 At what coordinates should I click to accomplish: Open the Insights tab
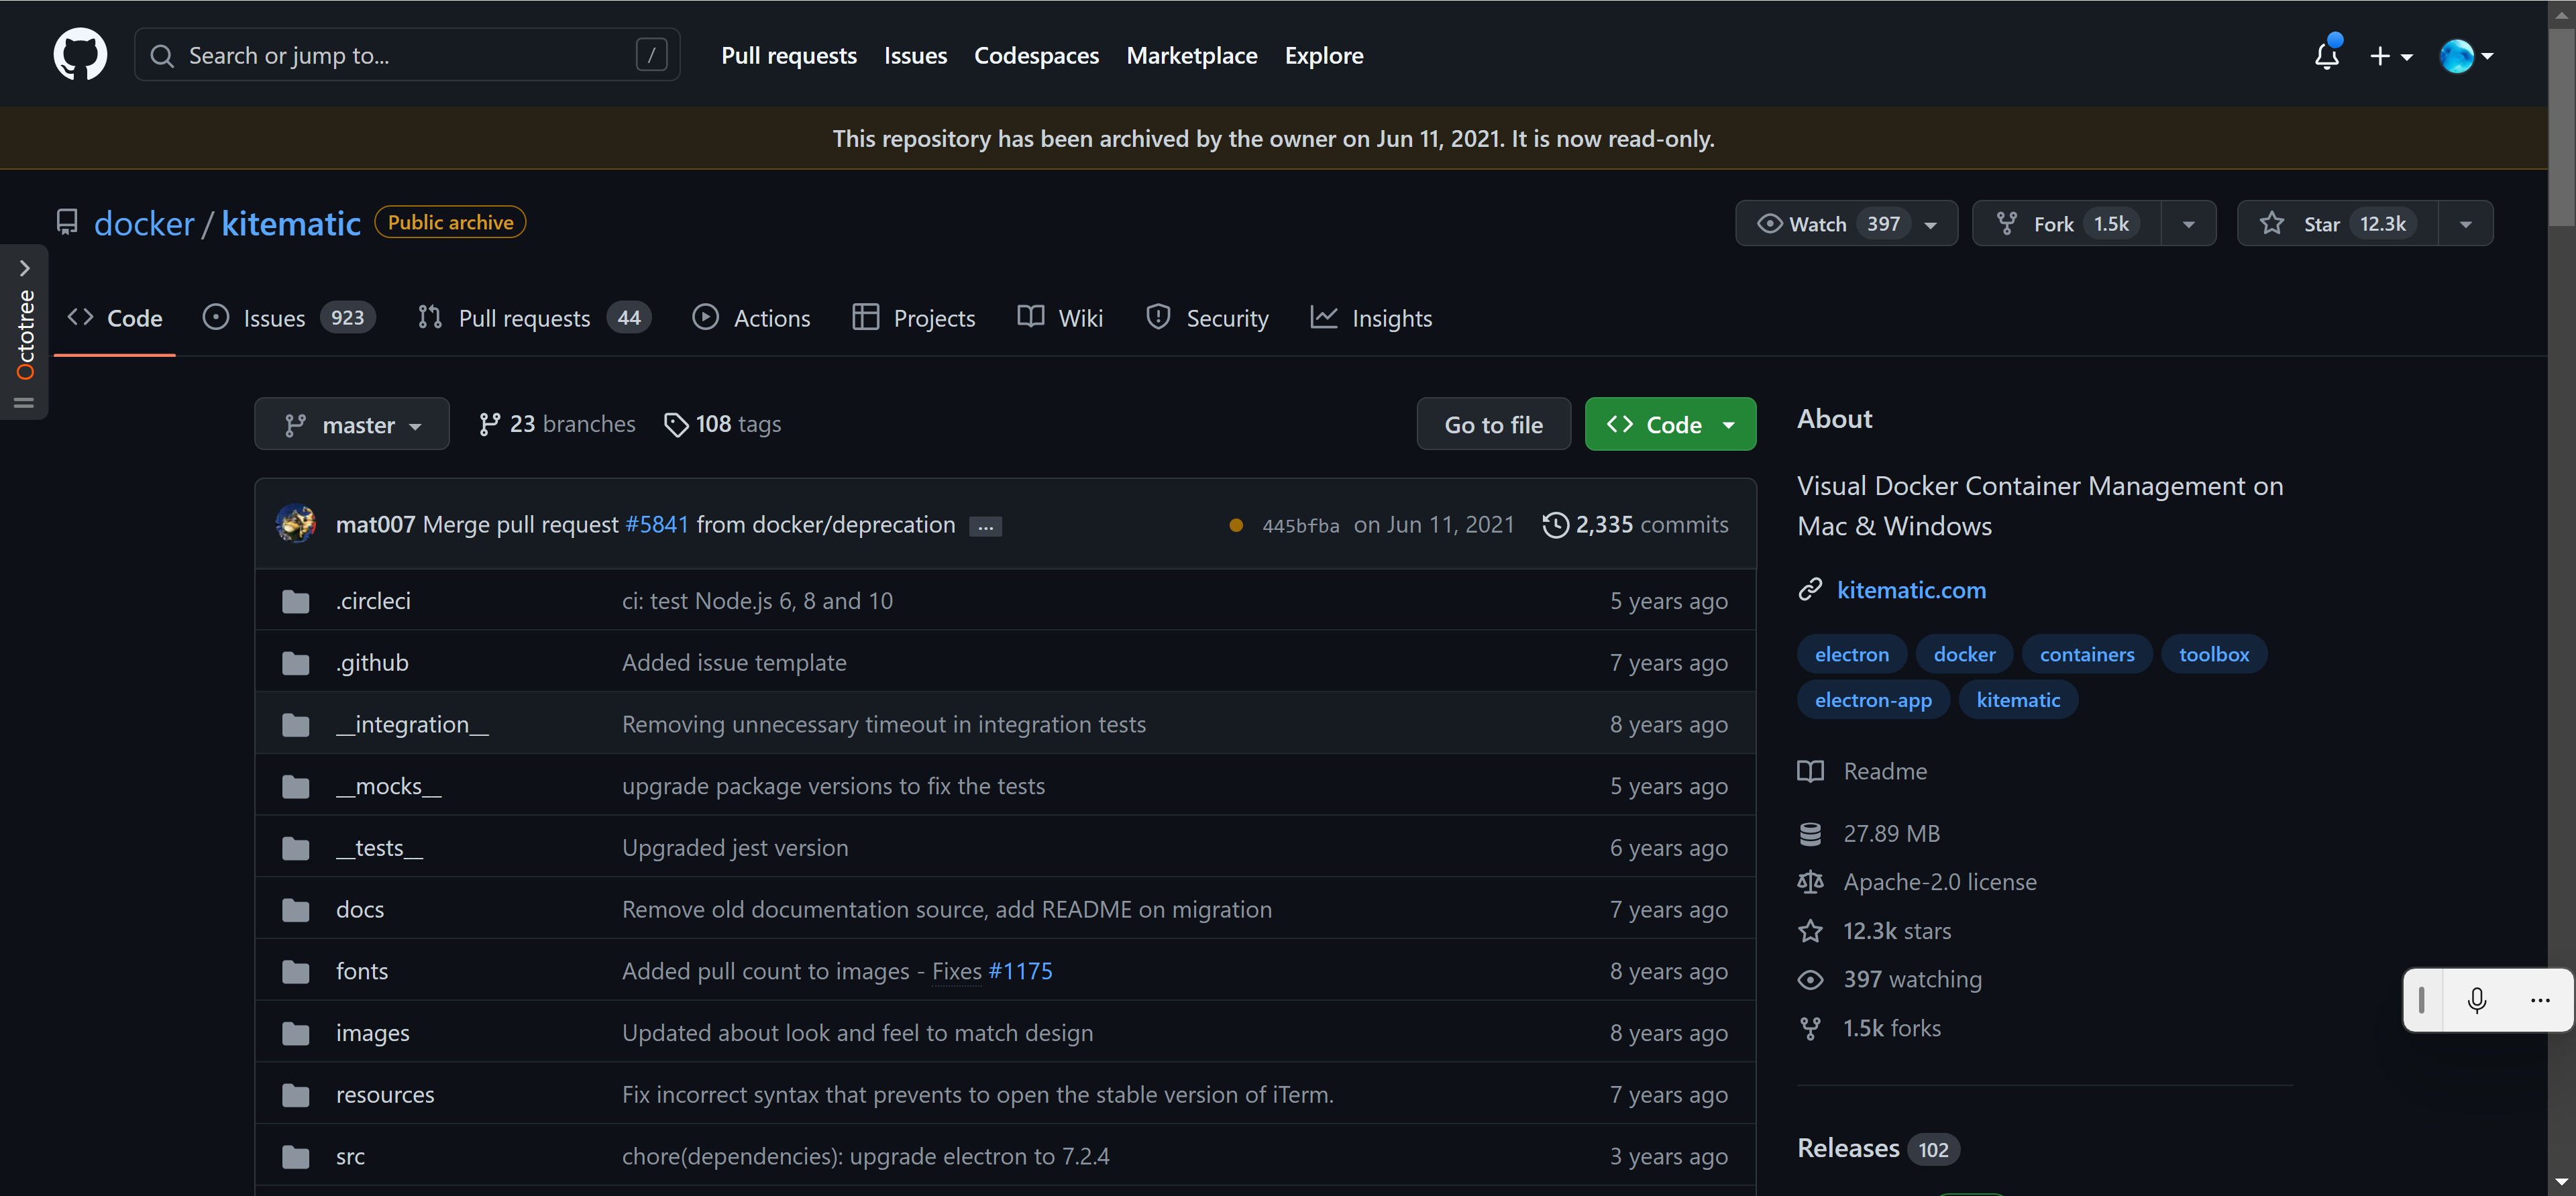coord(1391,318)
